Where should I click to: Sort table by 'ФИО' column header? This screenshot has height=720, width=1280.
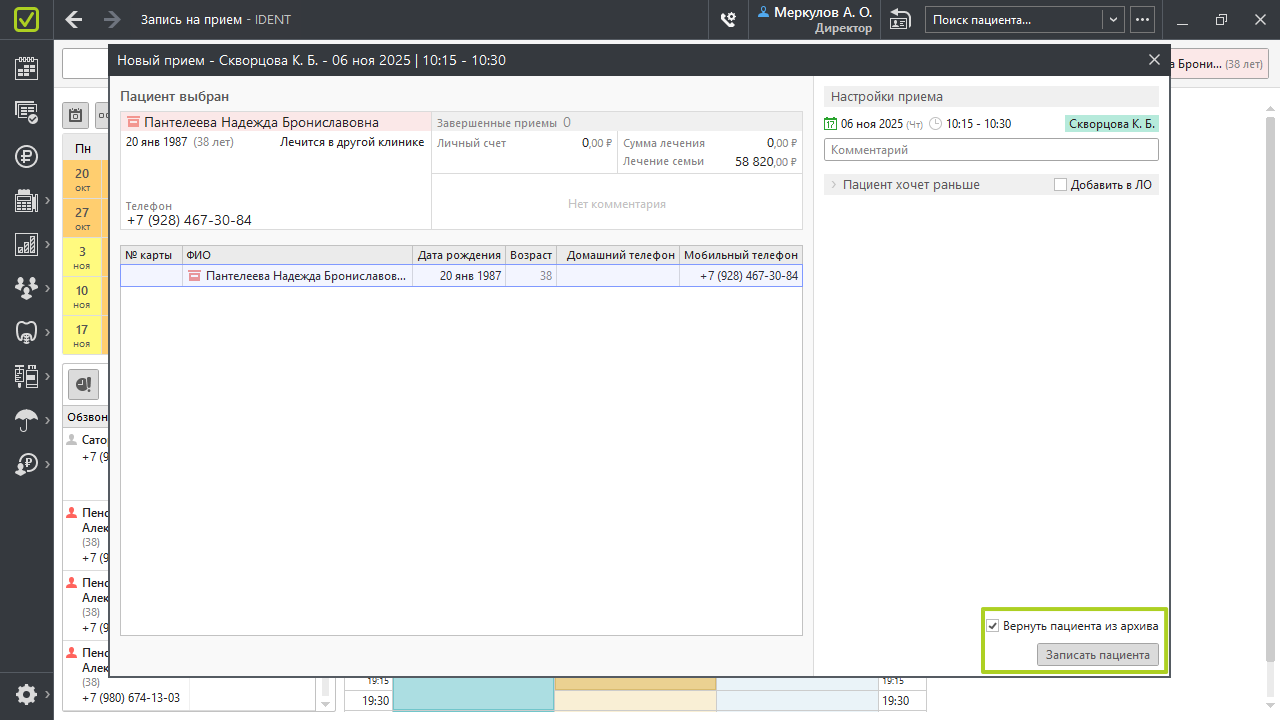point(297,255)
